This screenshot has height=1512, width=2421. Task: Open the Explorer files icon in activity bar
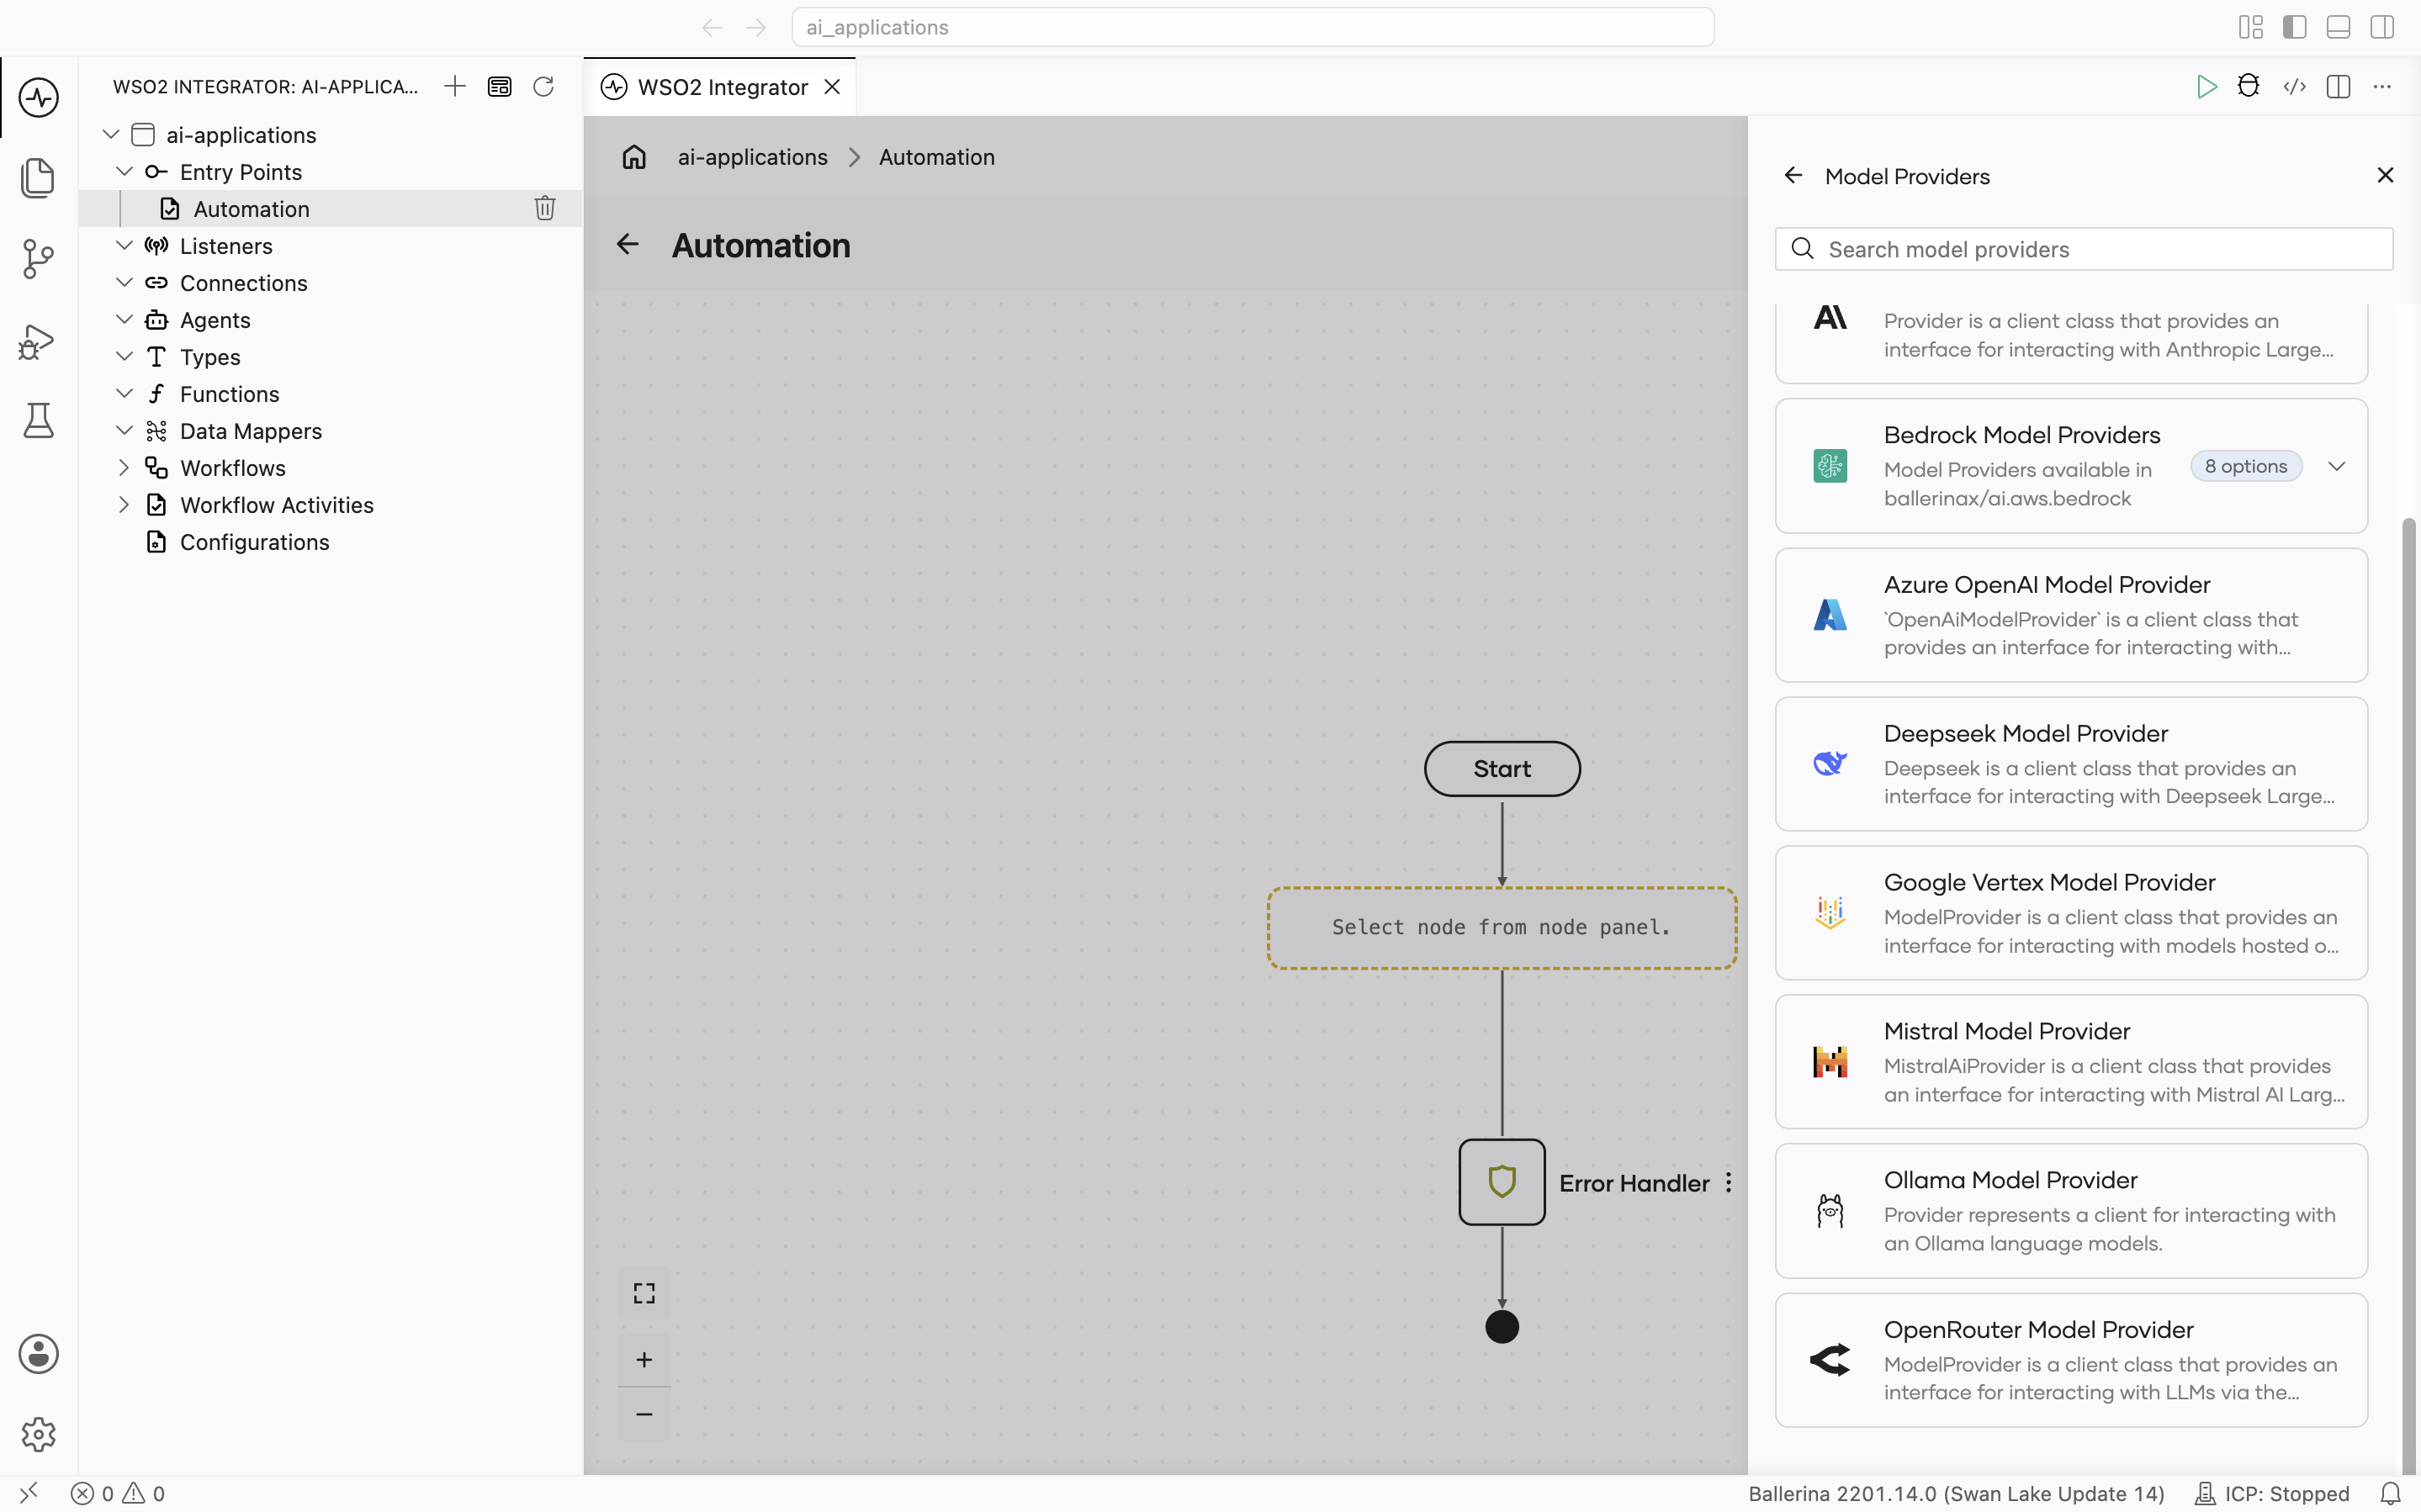[x=38, y=178]
